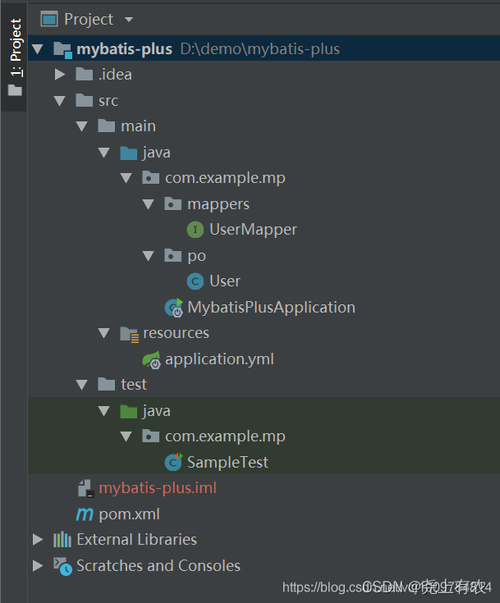Click the application.yml Spring config icon
Screen dimensions: 500x603
(152, 360)
